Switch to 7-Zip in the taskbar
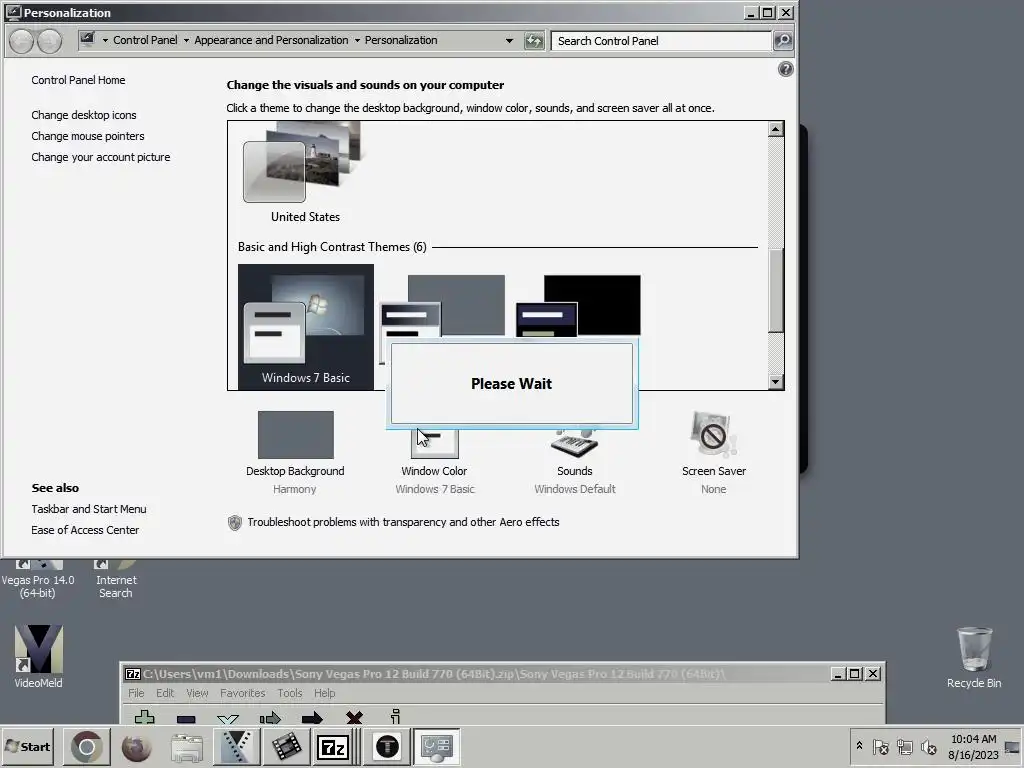The height and width of the screenshot is (768, 1024). click(x=335, y=747)
